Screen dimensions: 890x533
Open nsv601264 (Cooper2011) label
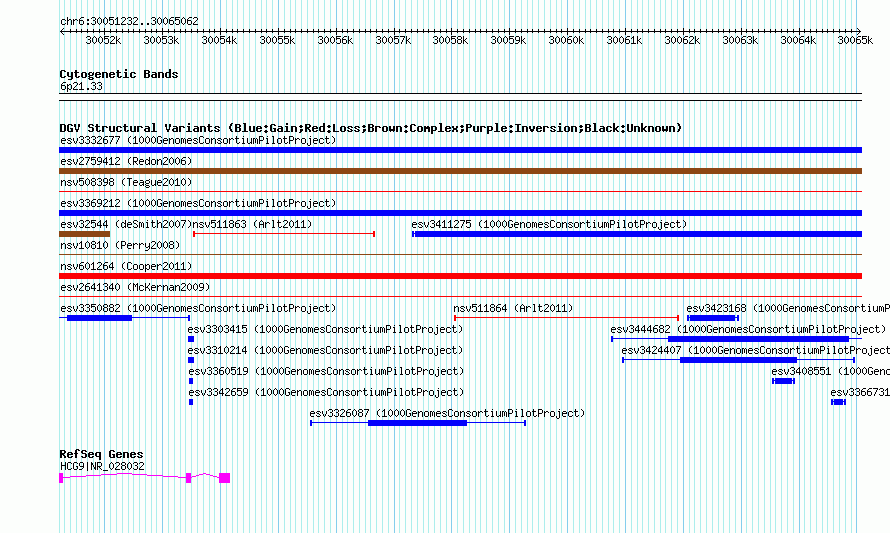[x=126, y=266]
